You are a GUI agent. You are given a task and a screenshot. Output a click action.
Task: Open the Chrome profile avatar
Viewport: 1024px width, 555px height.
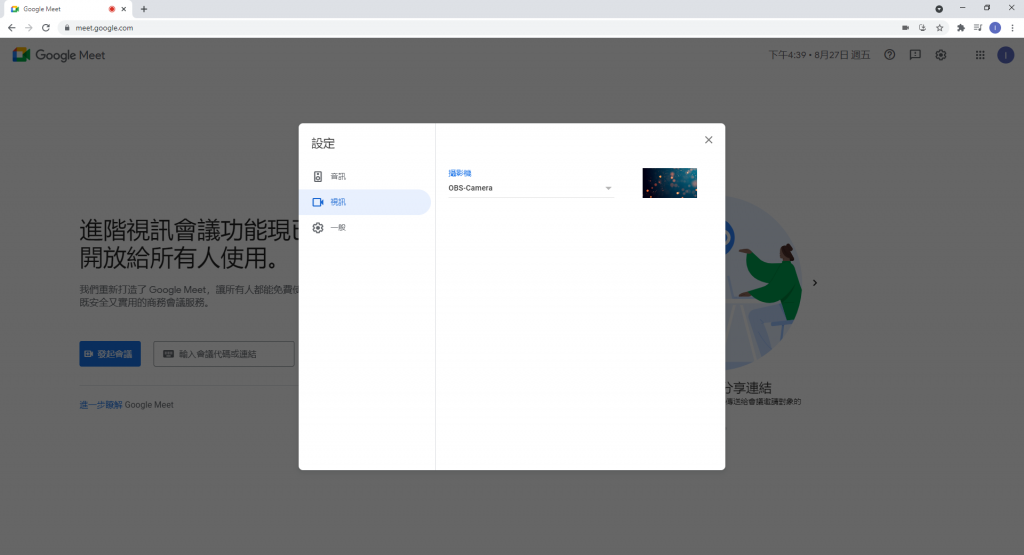pos(995,27)
